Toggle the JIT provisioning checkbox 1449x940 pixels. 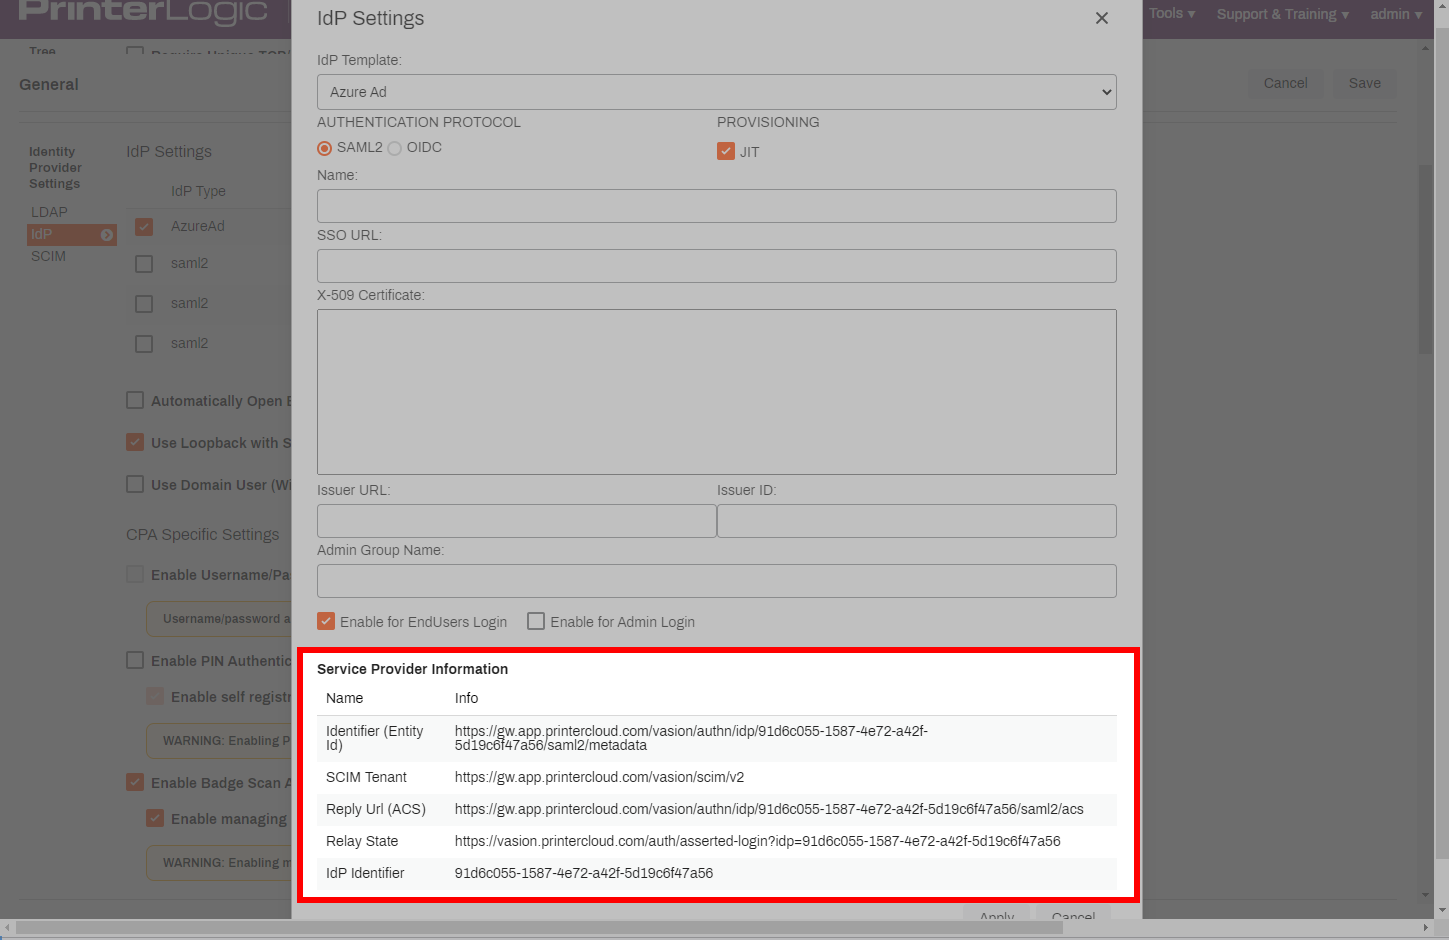pyautogui.click(x=726, y=151)
